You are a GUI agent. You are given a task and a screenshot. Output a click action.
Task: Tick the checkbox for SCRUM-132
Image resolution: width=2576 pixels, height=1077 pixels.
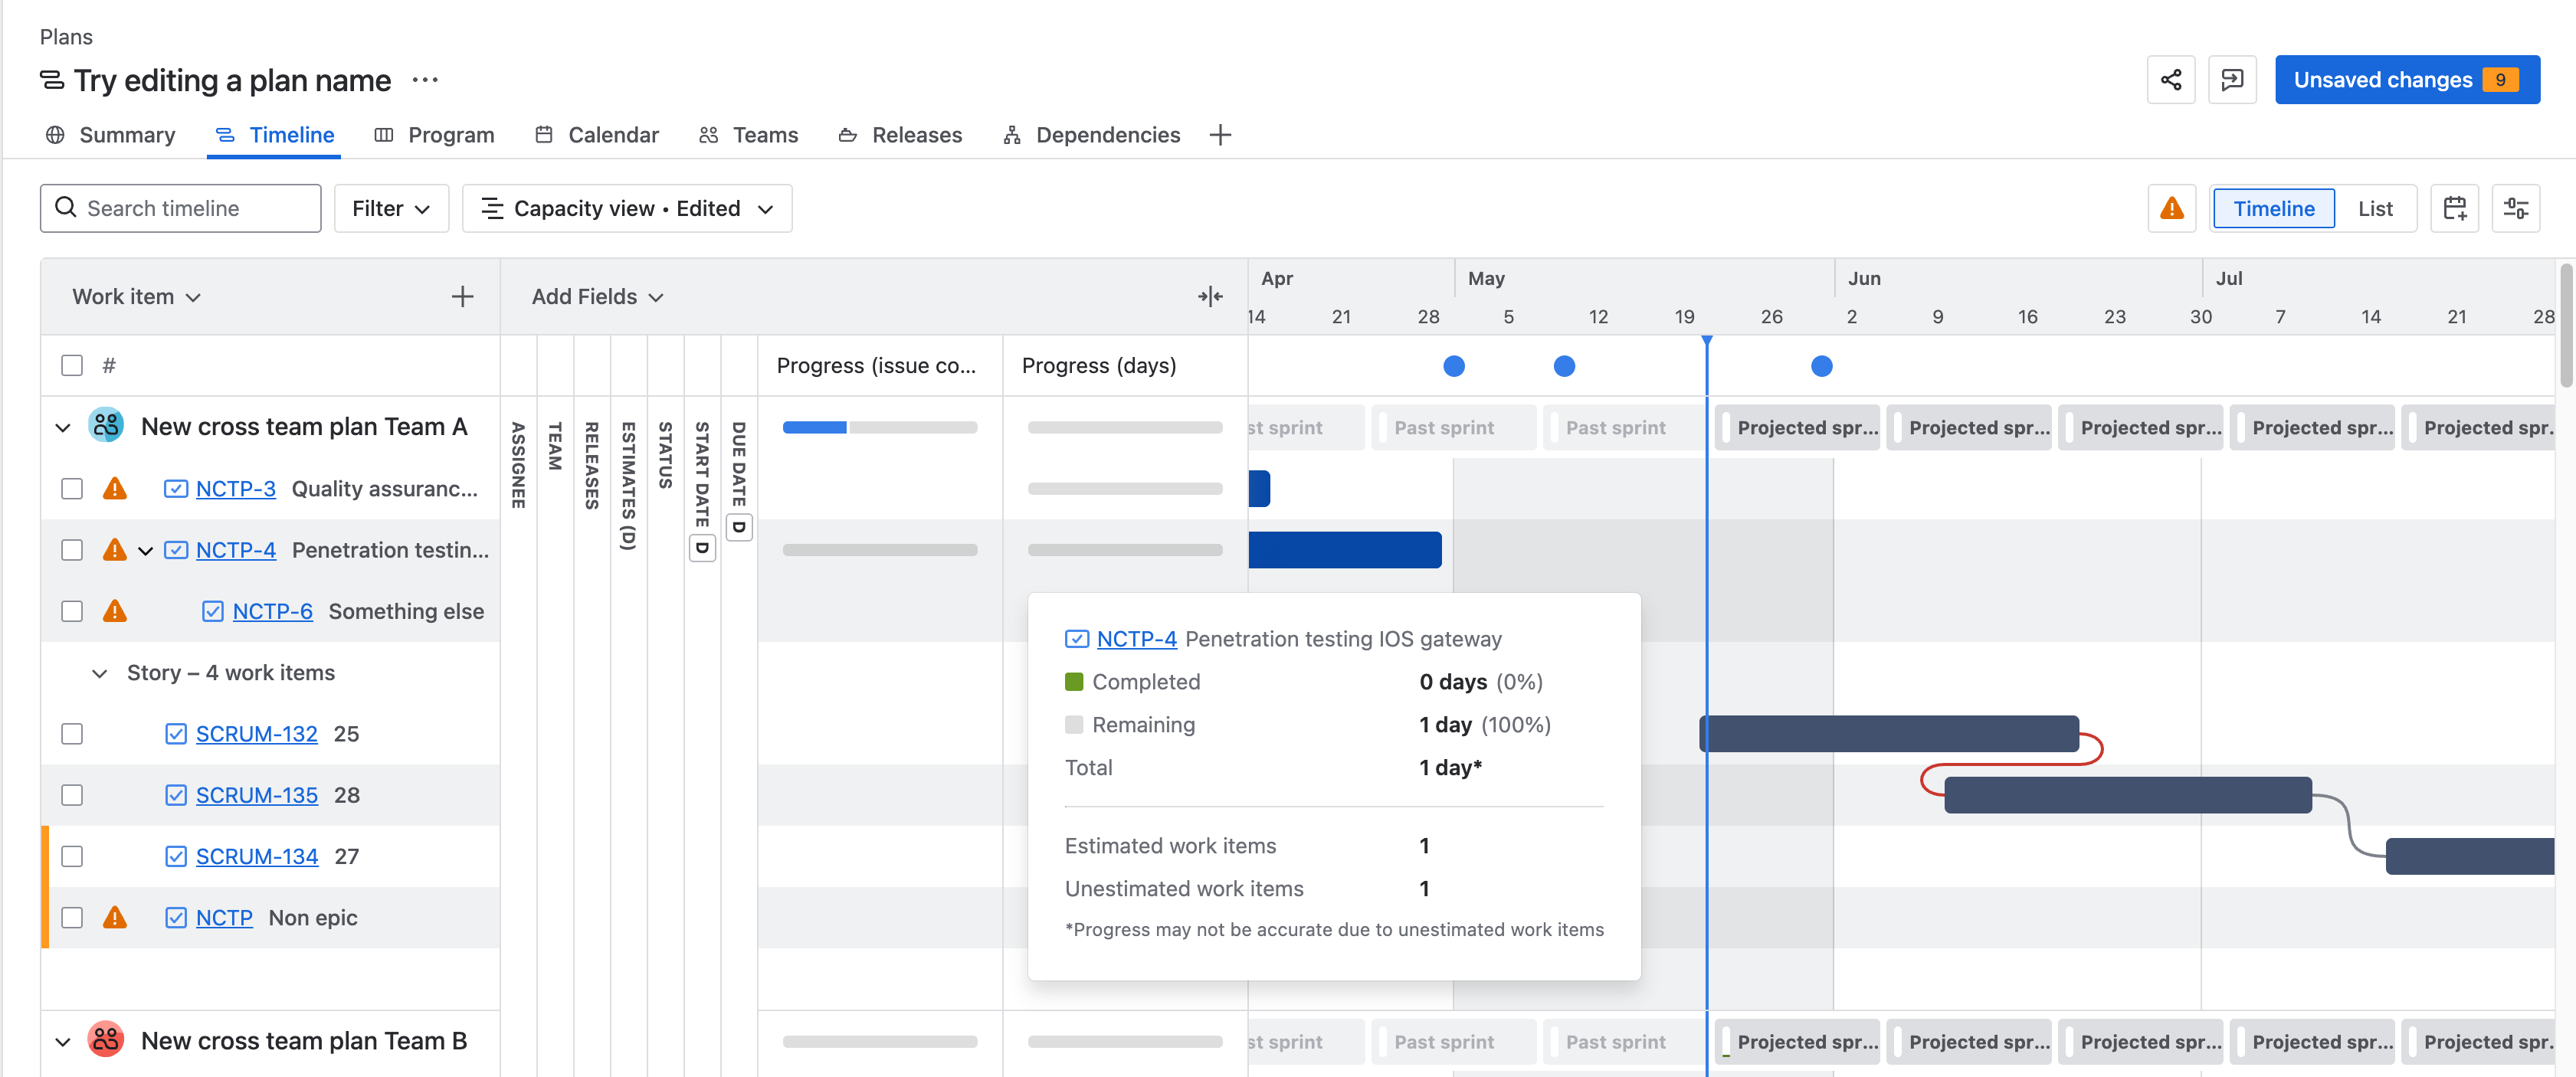72,734
